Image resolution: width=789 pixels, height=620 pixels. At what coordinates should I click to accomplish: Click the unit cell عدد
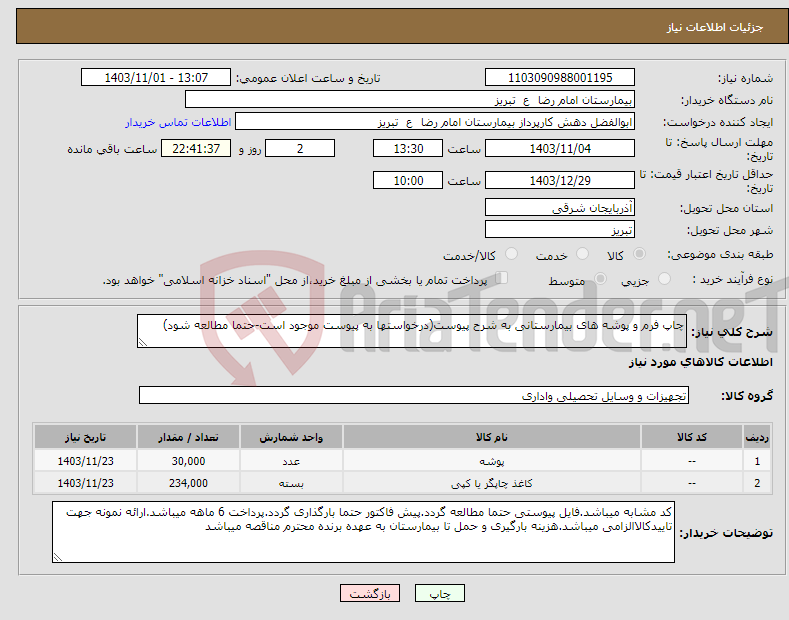291,461
